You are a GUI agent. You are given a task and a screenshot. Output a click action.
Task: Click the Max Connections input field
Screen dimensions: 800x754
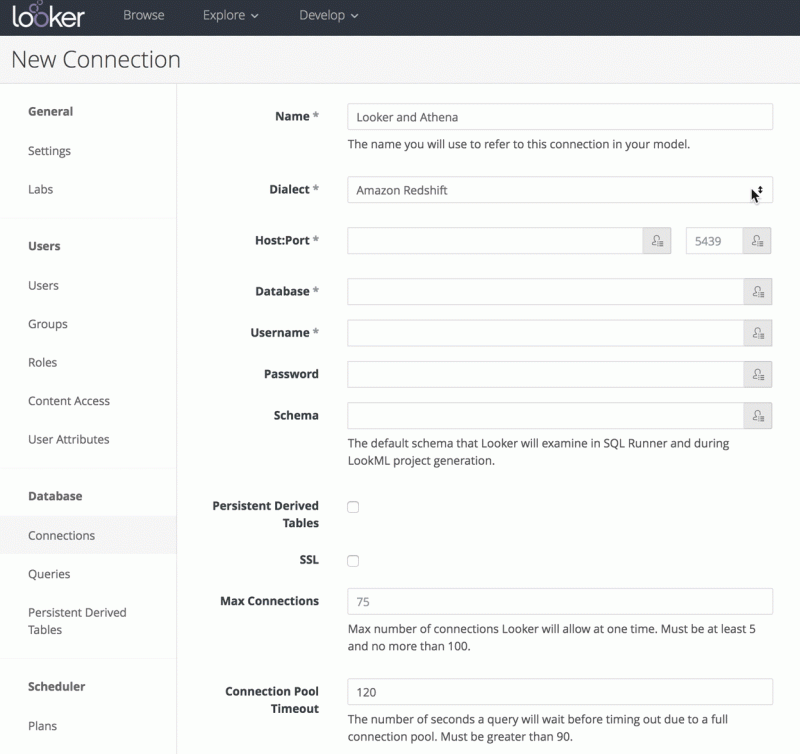click(x=560, y=601)
